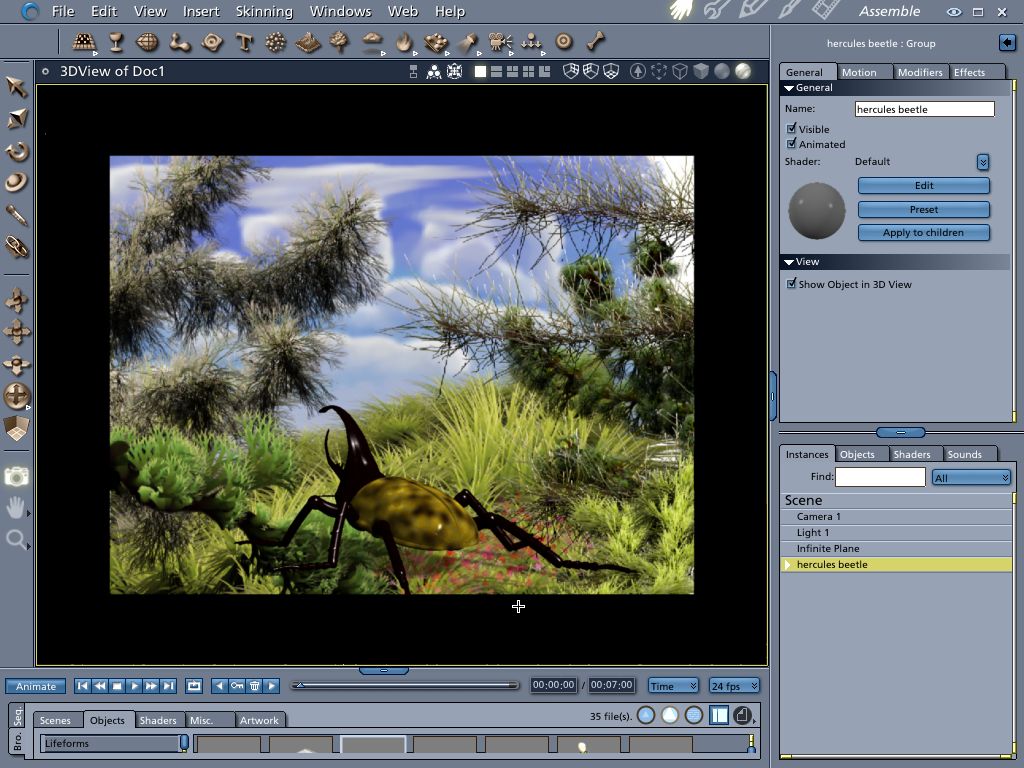Click the delete keyframe trash icon
Viewport: 1024px width, 768px height.
254,686
